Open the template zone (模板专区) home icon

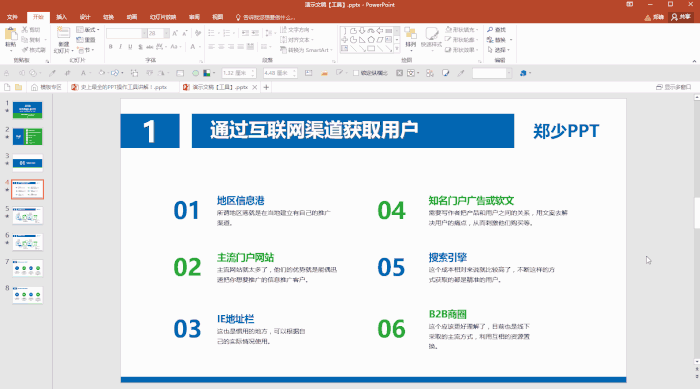tap(34, 87)
